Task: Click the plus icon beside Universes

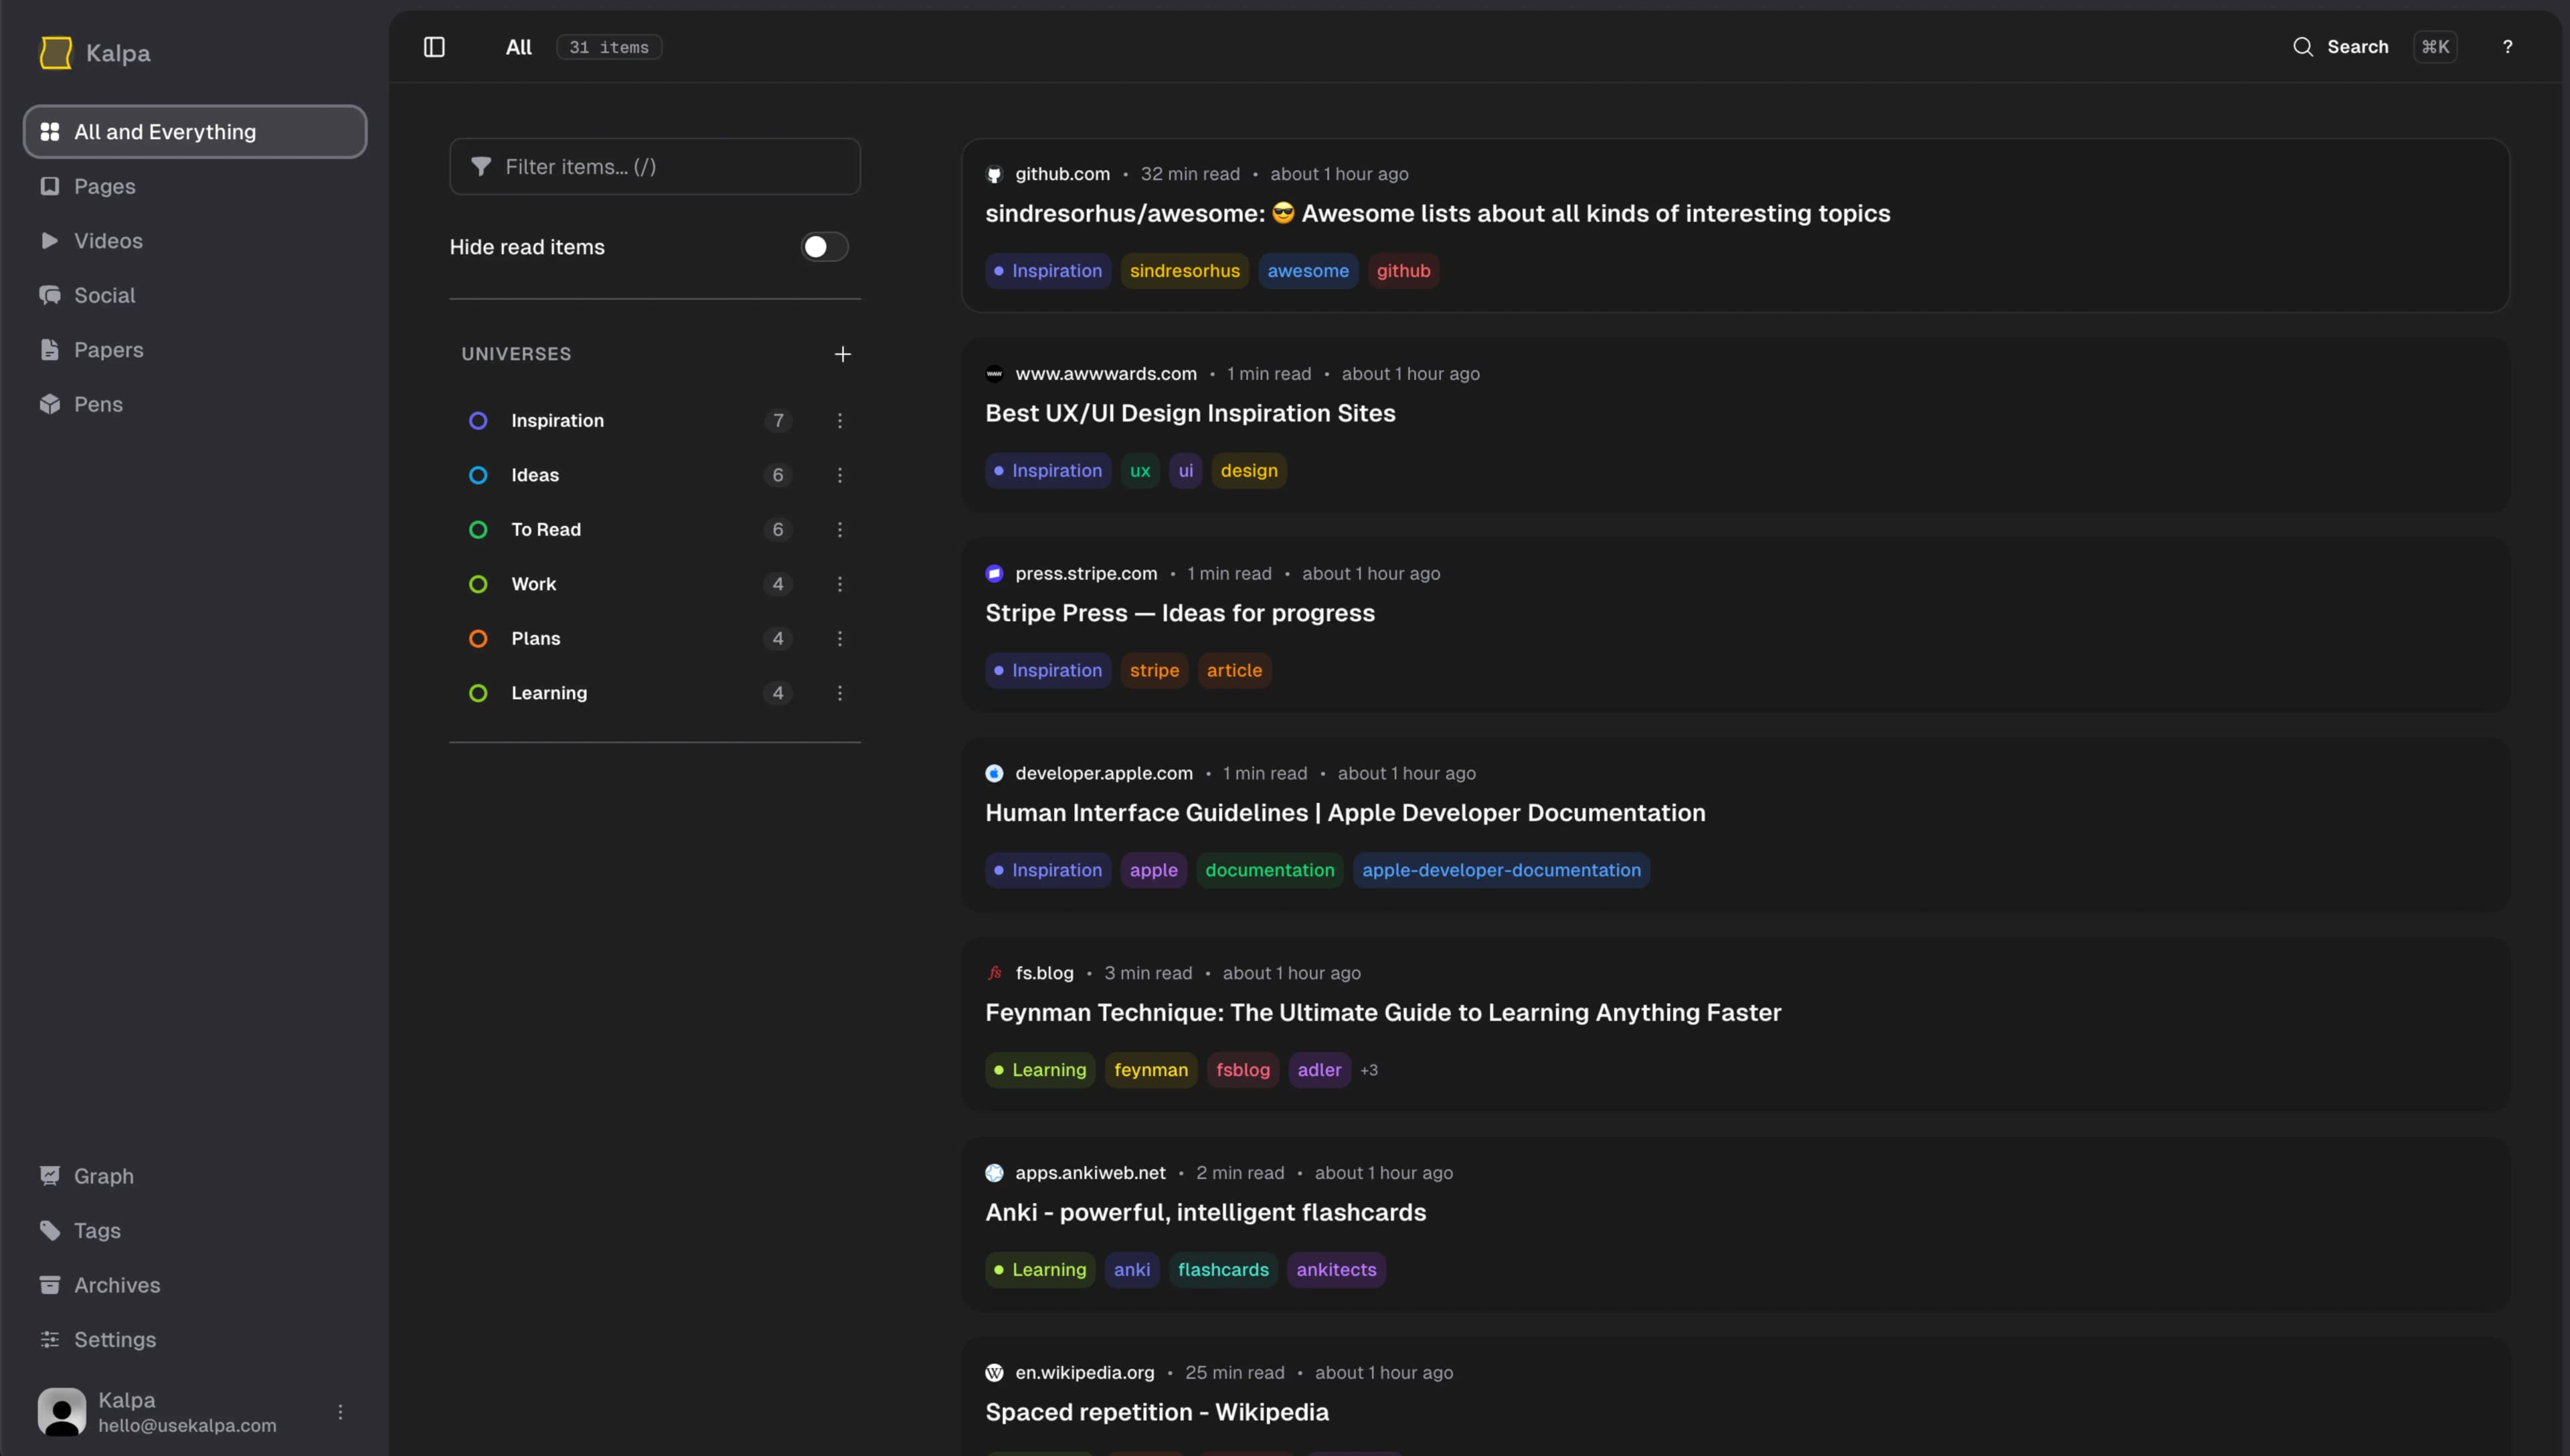Action: 842,354
